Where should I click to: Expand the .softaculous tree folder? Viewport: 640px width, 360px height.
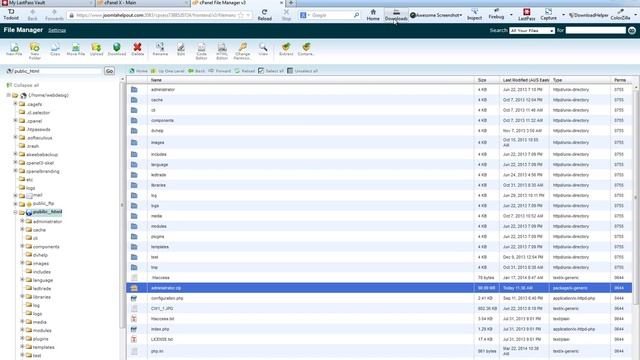16,137
